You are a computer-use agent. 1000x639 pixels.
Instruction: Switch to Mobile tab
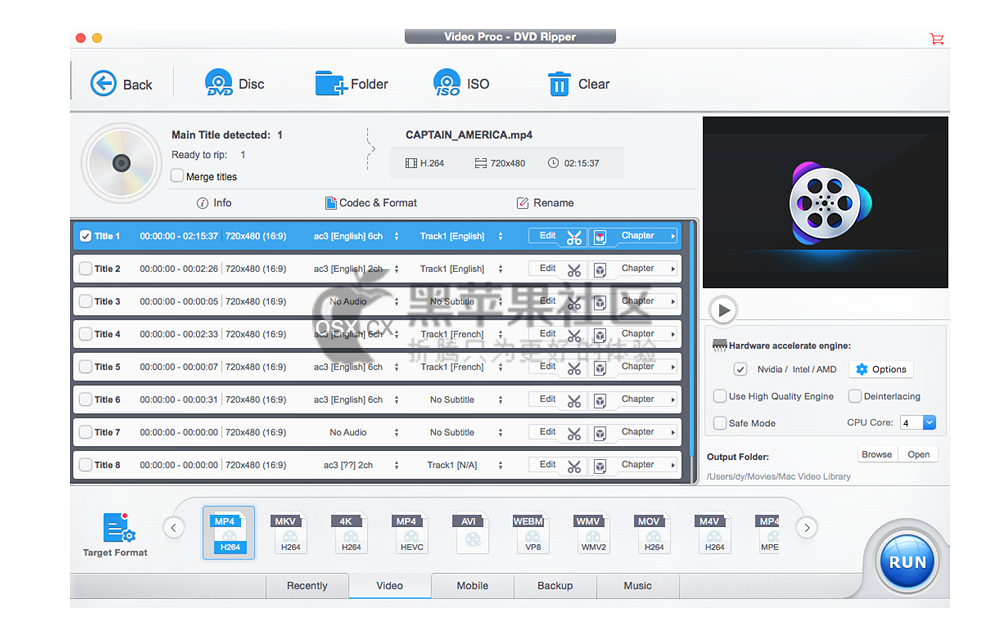(473, 585)
